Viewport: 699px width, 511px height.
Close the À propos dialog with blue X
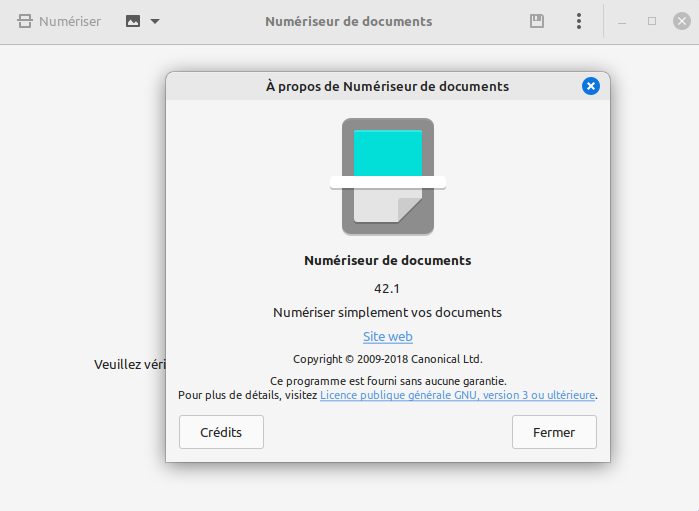pos(590,86)
